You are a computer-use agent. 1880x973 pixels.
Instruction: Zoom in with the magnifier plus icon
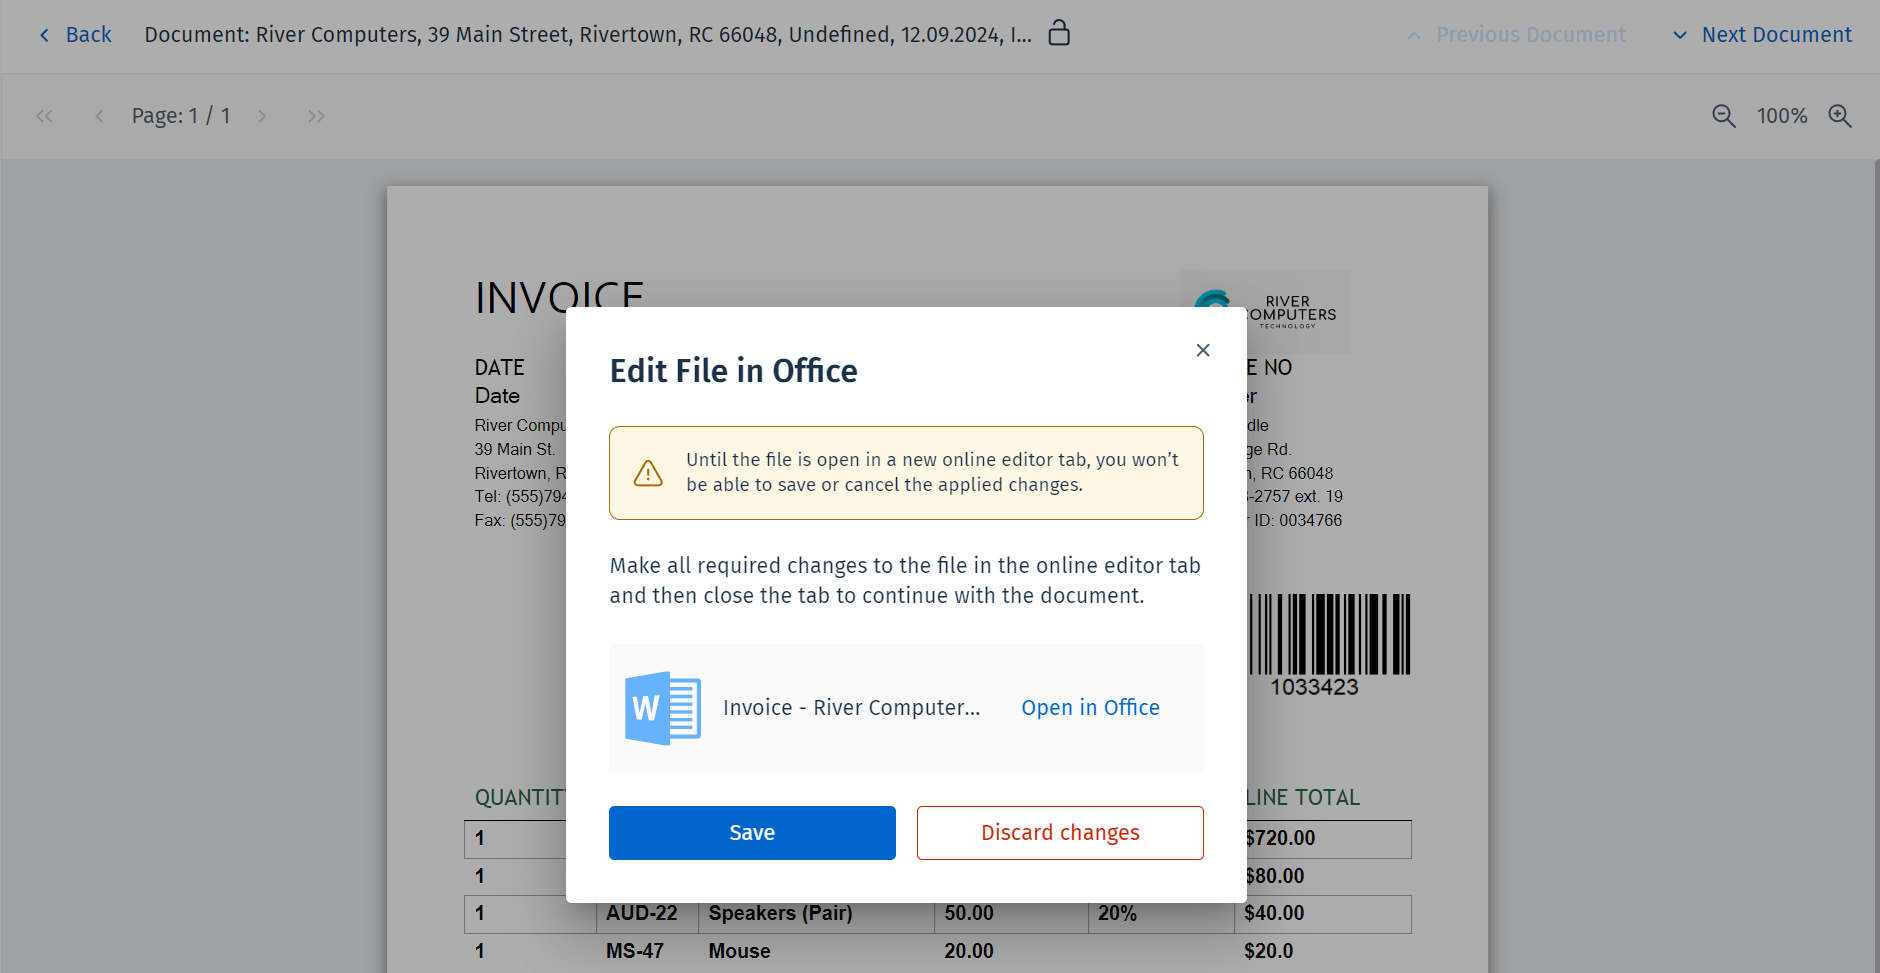pyautogui.click(x=1840, y=116)
